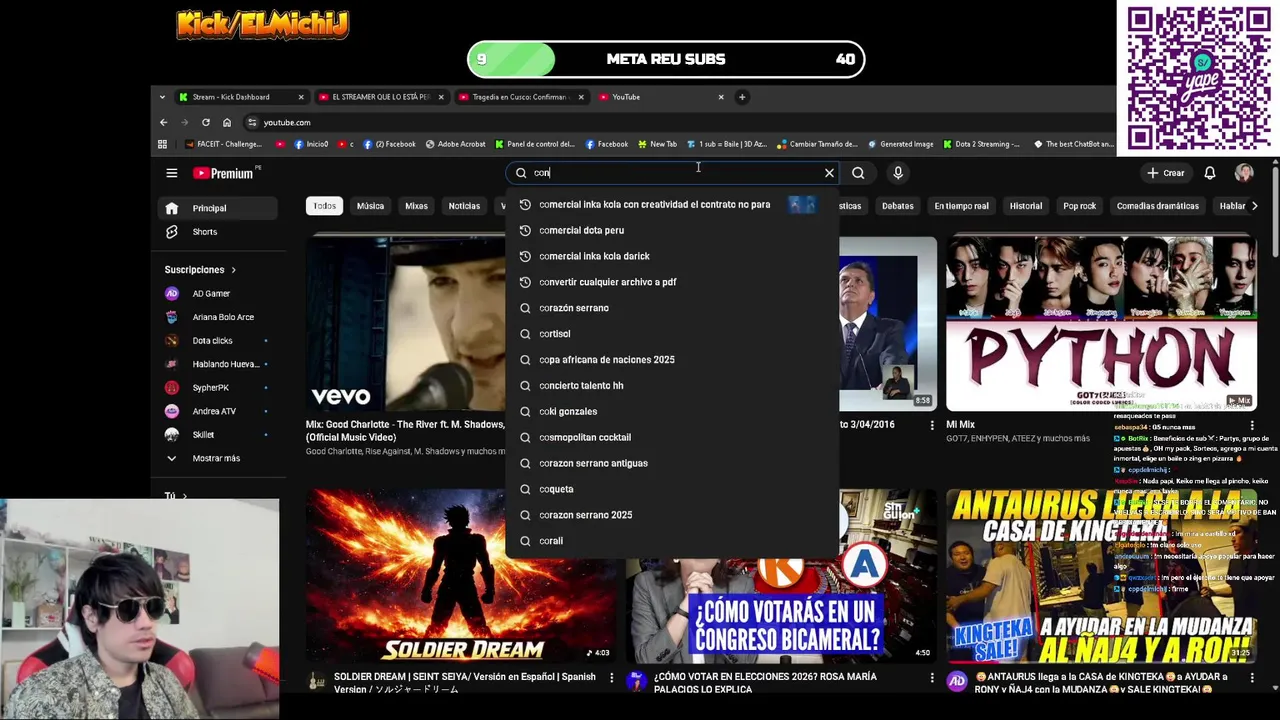Open a new browser tab
Viewport: 1280px width, 720px height.
tap(742, 97)
